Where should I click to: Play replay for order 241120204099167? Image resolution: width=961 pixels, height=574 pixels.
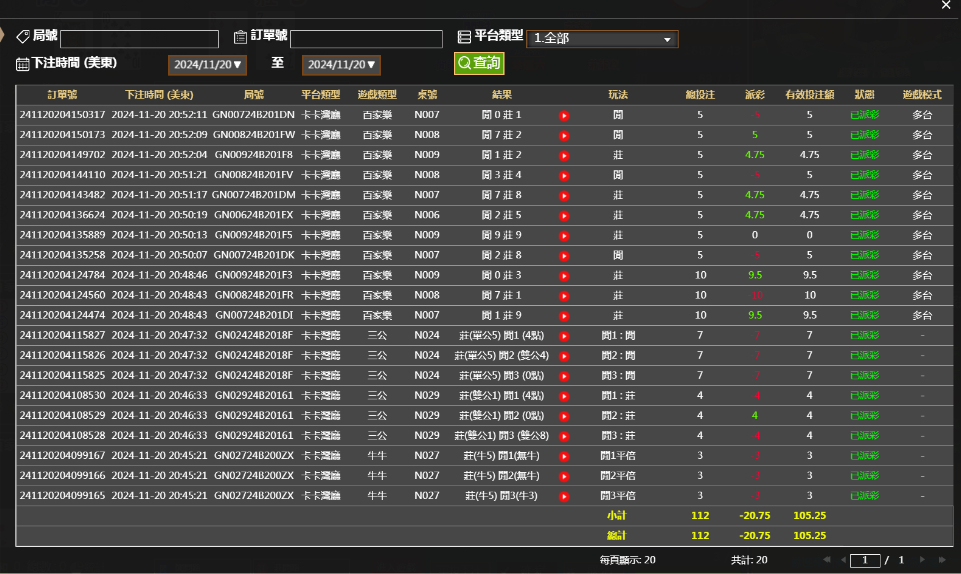pyautogui.click(x=564, y=455)
